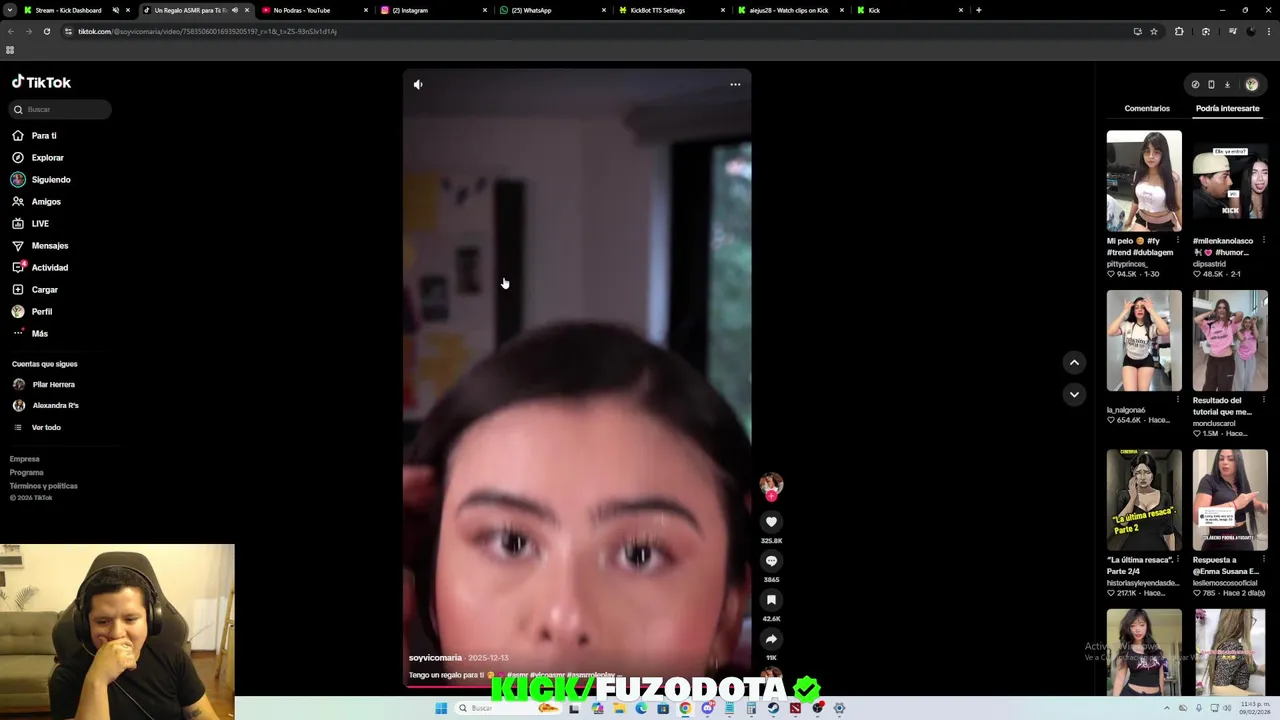This screenshot has height=720, width=1280.
Task: Show hidden system tray icons chevron
Action: 1166,708
